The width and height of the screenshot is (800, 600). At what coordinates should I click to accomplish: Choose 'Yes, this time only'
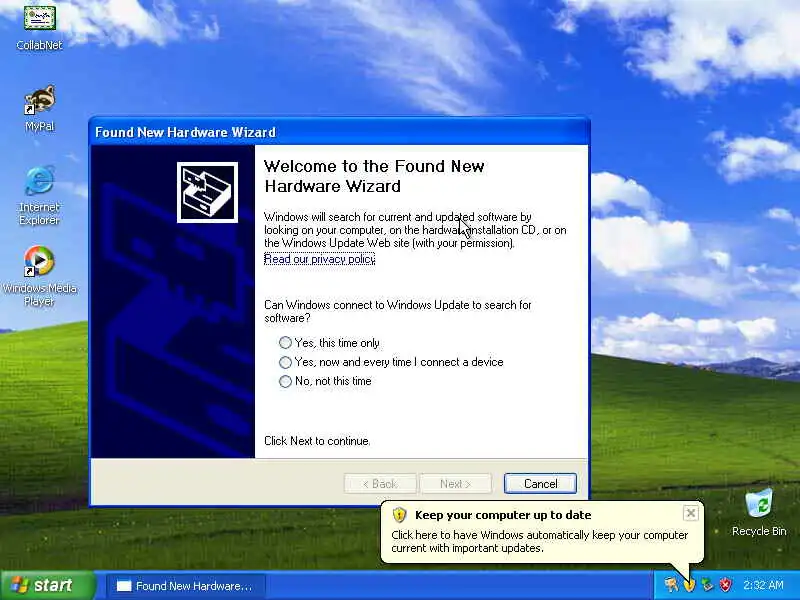pos(329,342)
